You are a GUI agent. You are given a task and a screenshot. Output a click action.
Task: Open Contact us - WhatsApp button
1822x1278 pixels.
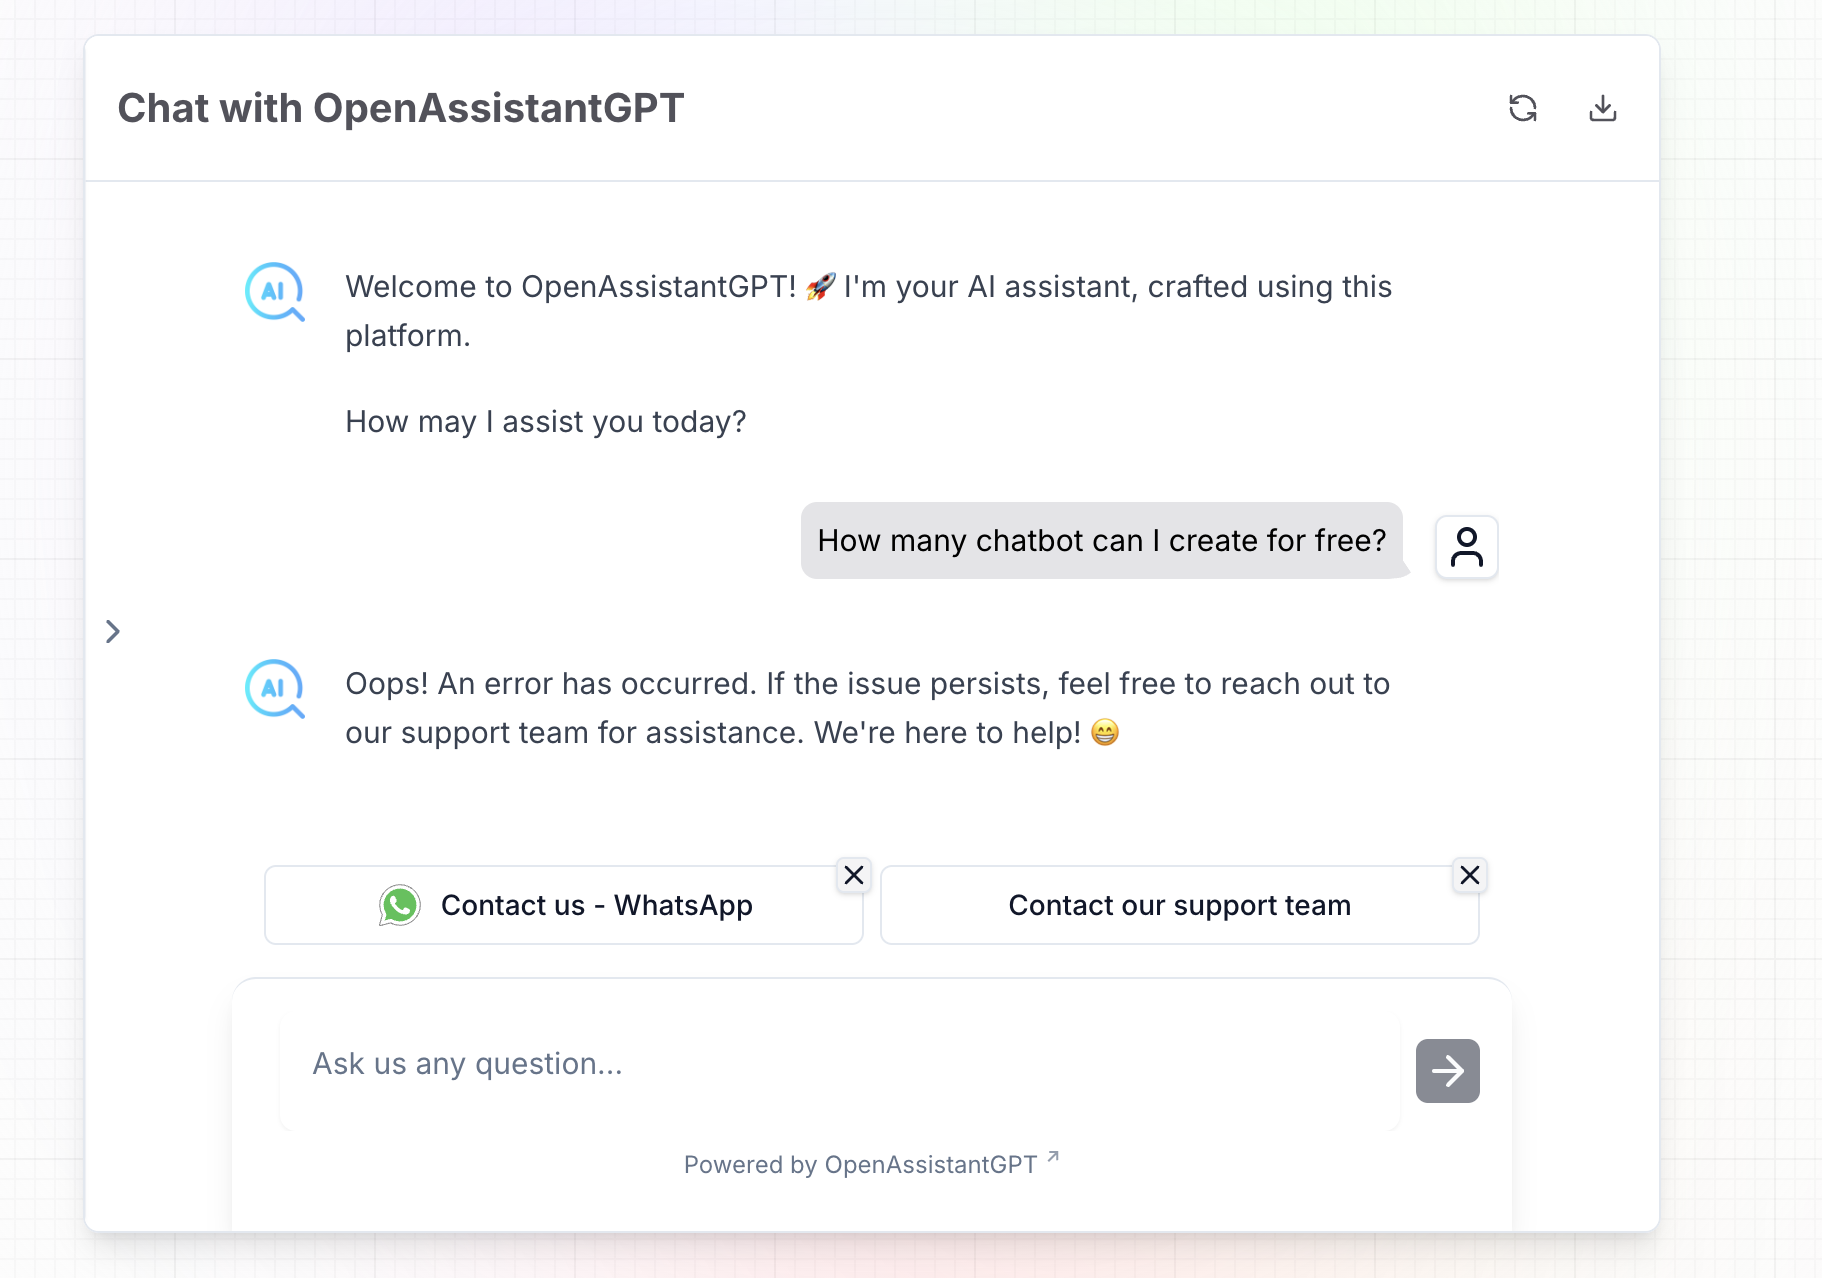(596, 906)
